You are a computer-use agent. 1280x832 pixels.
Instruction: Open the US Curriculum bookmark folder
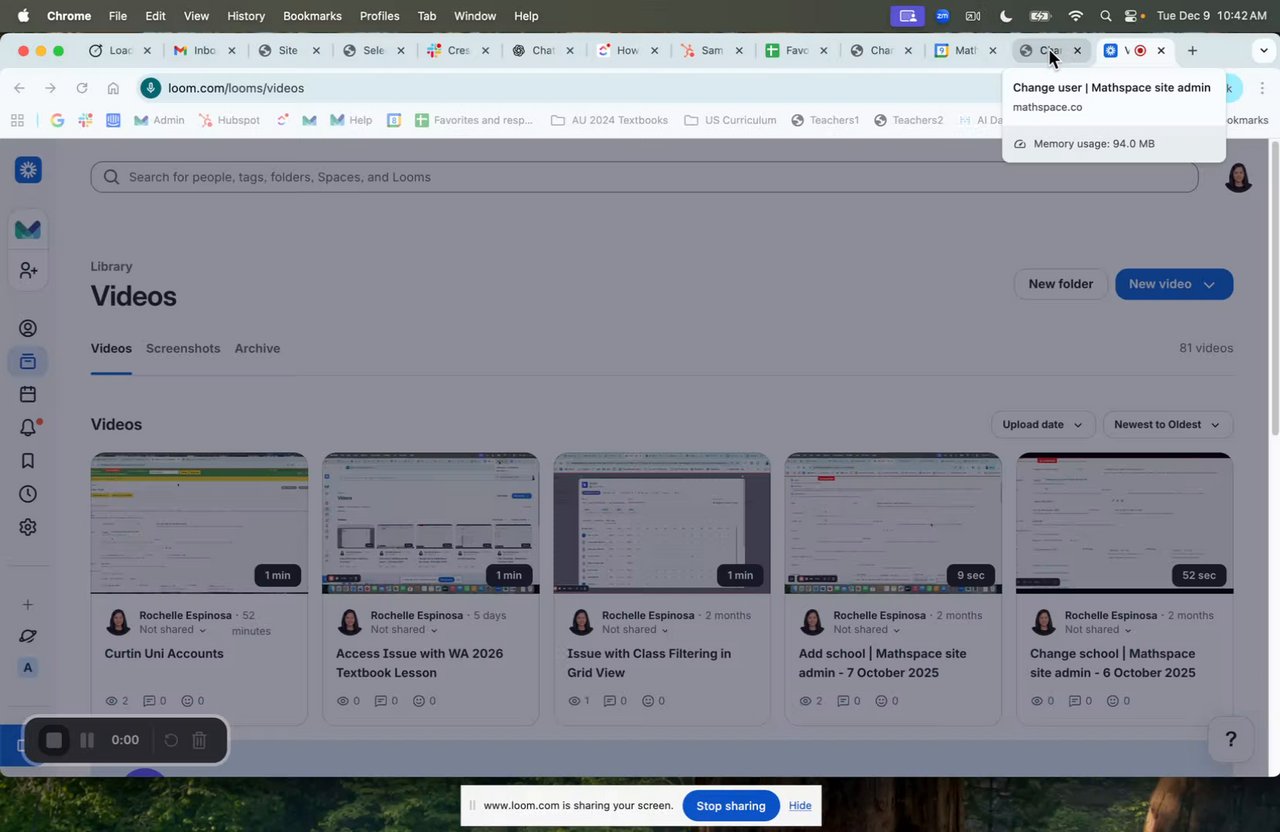[x=730, y=120]
